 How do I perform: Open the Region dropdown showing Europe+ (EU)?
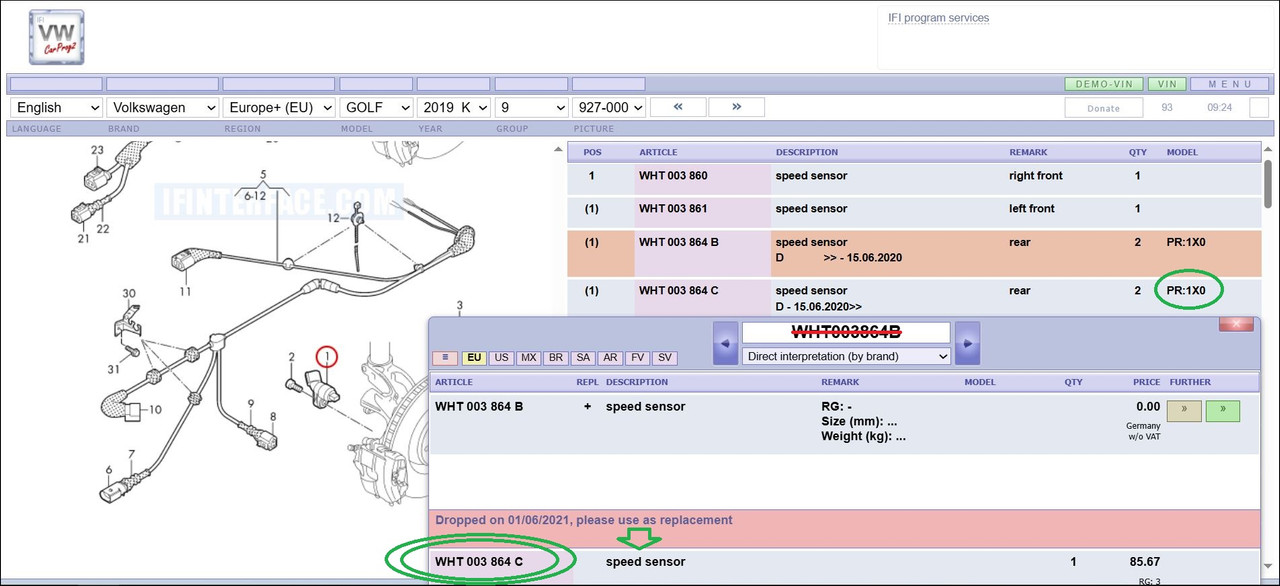click(279, 107)
